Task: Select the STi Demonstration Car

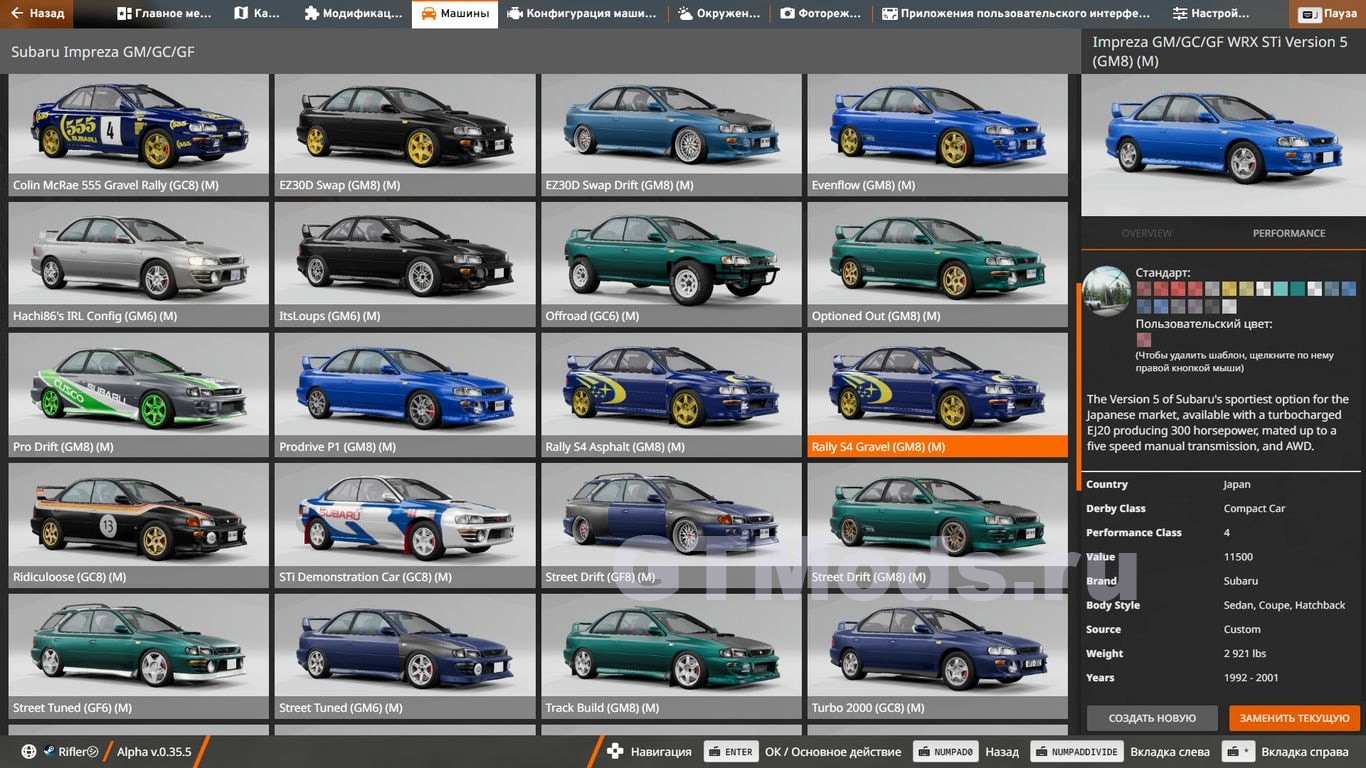Action: pos(405,526)
